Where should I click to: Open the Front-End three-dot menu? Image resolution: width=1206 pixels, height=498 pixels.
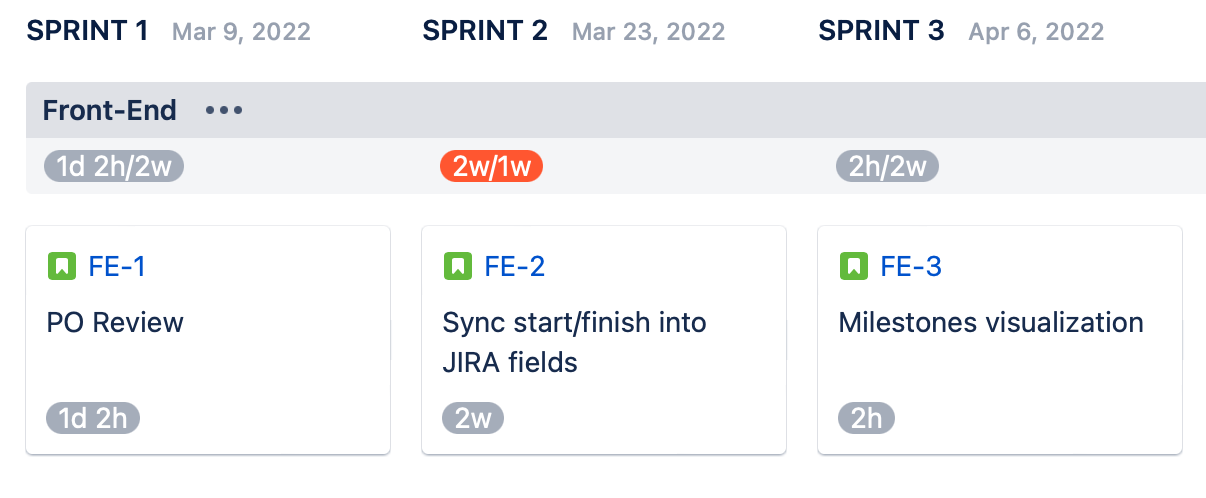[x=224, y=110]
